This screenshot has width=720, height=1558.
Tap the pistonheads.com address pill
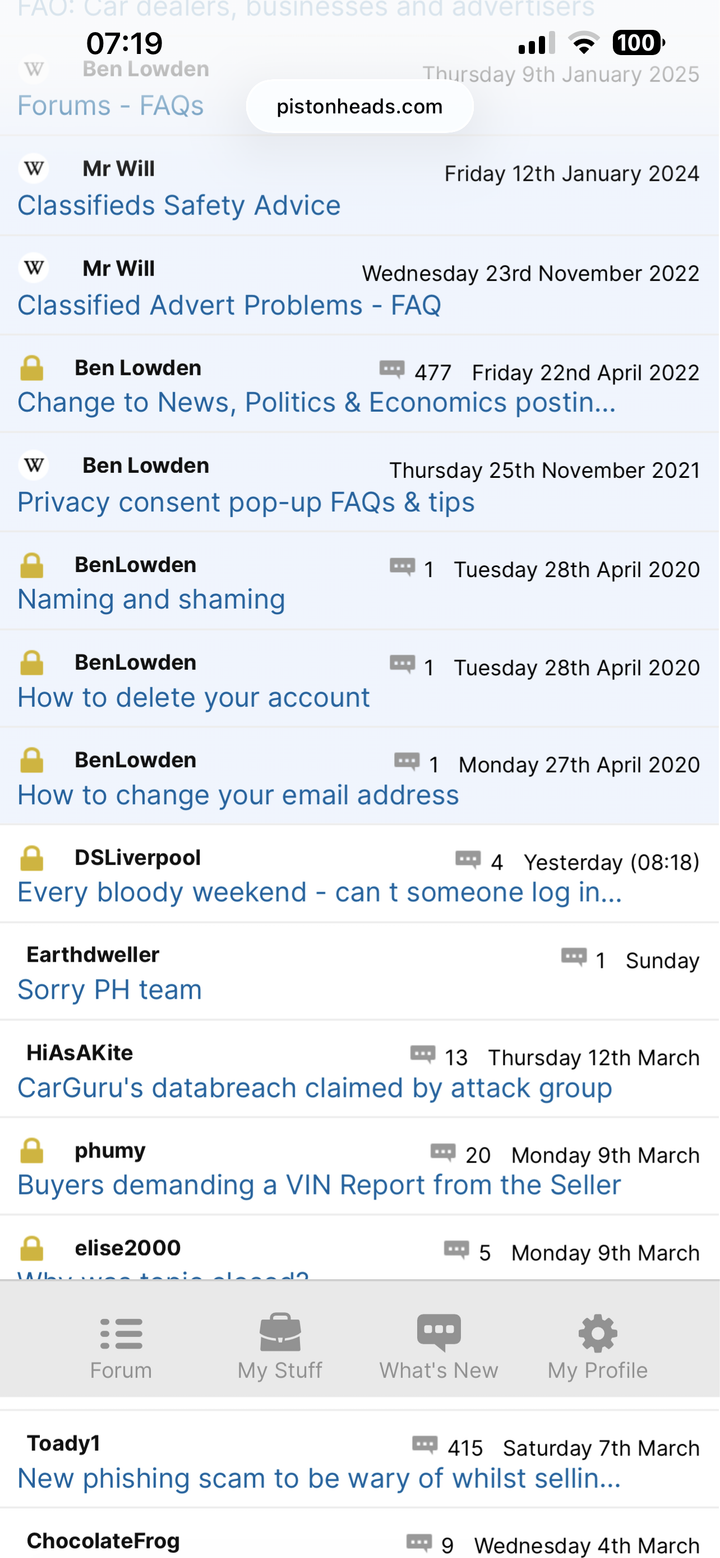tap(359, 107)
